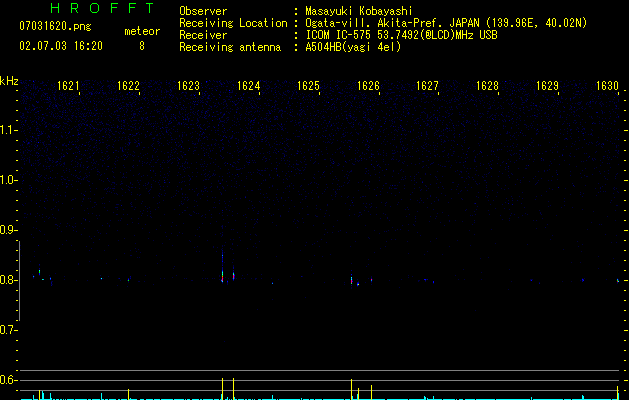Click the HROFFT title text

coord(102,8)
